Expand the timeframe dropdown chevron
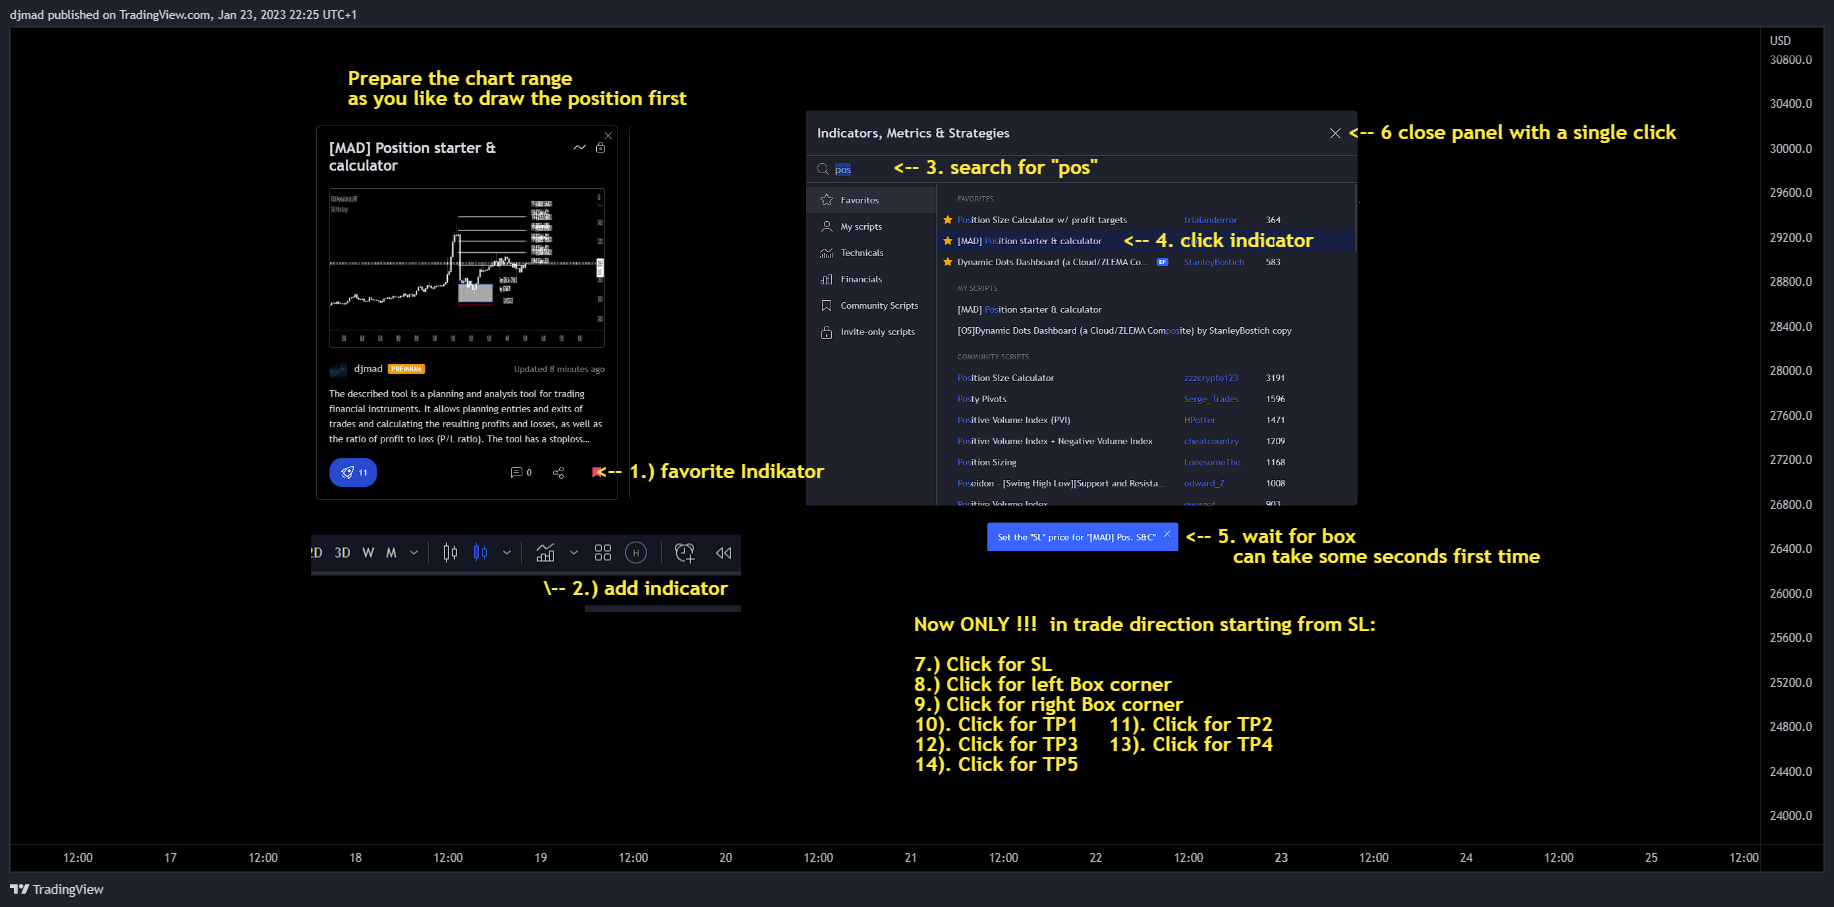The height and width of the screenshot is (907, 1834). point(414,553)
